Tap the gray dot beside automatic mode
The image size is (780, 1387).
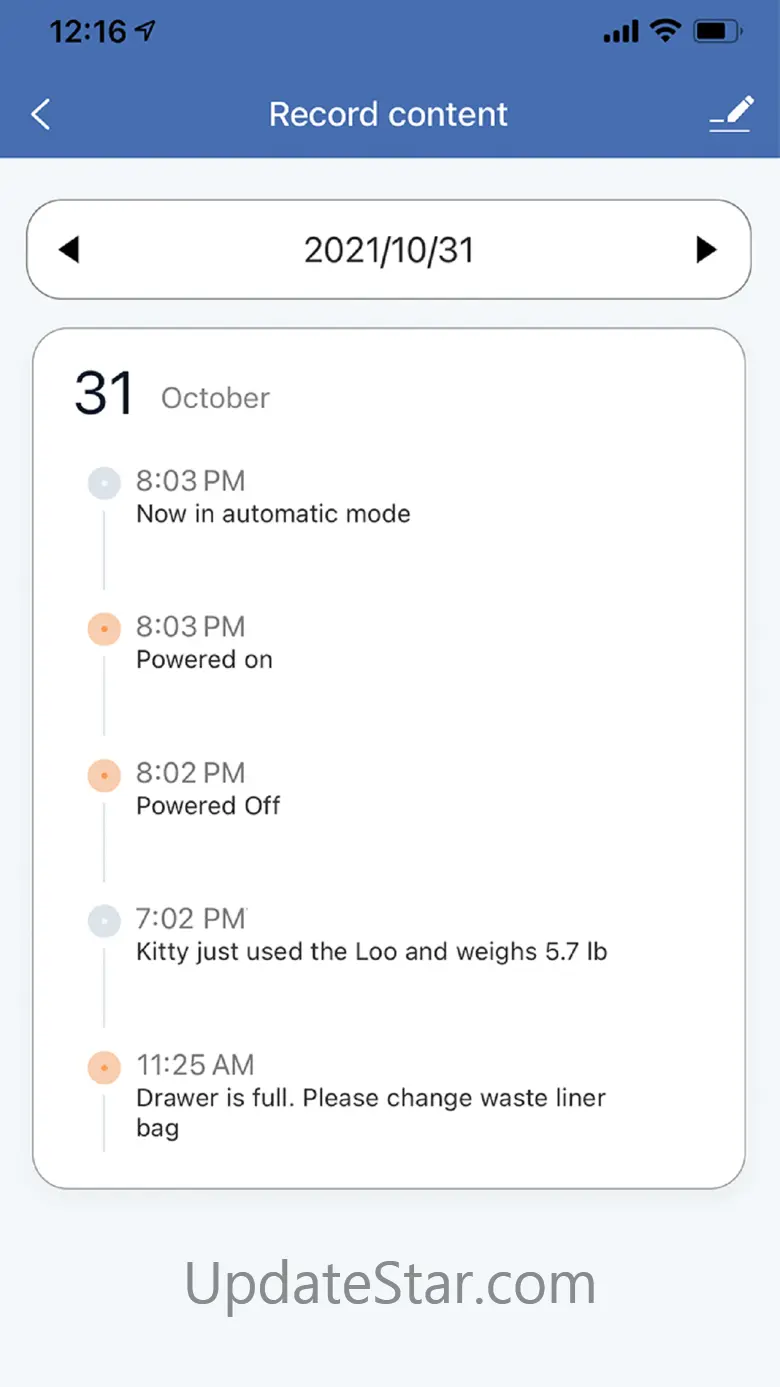click(x=104, y=483)
